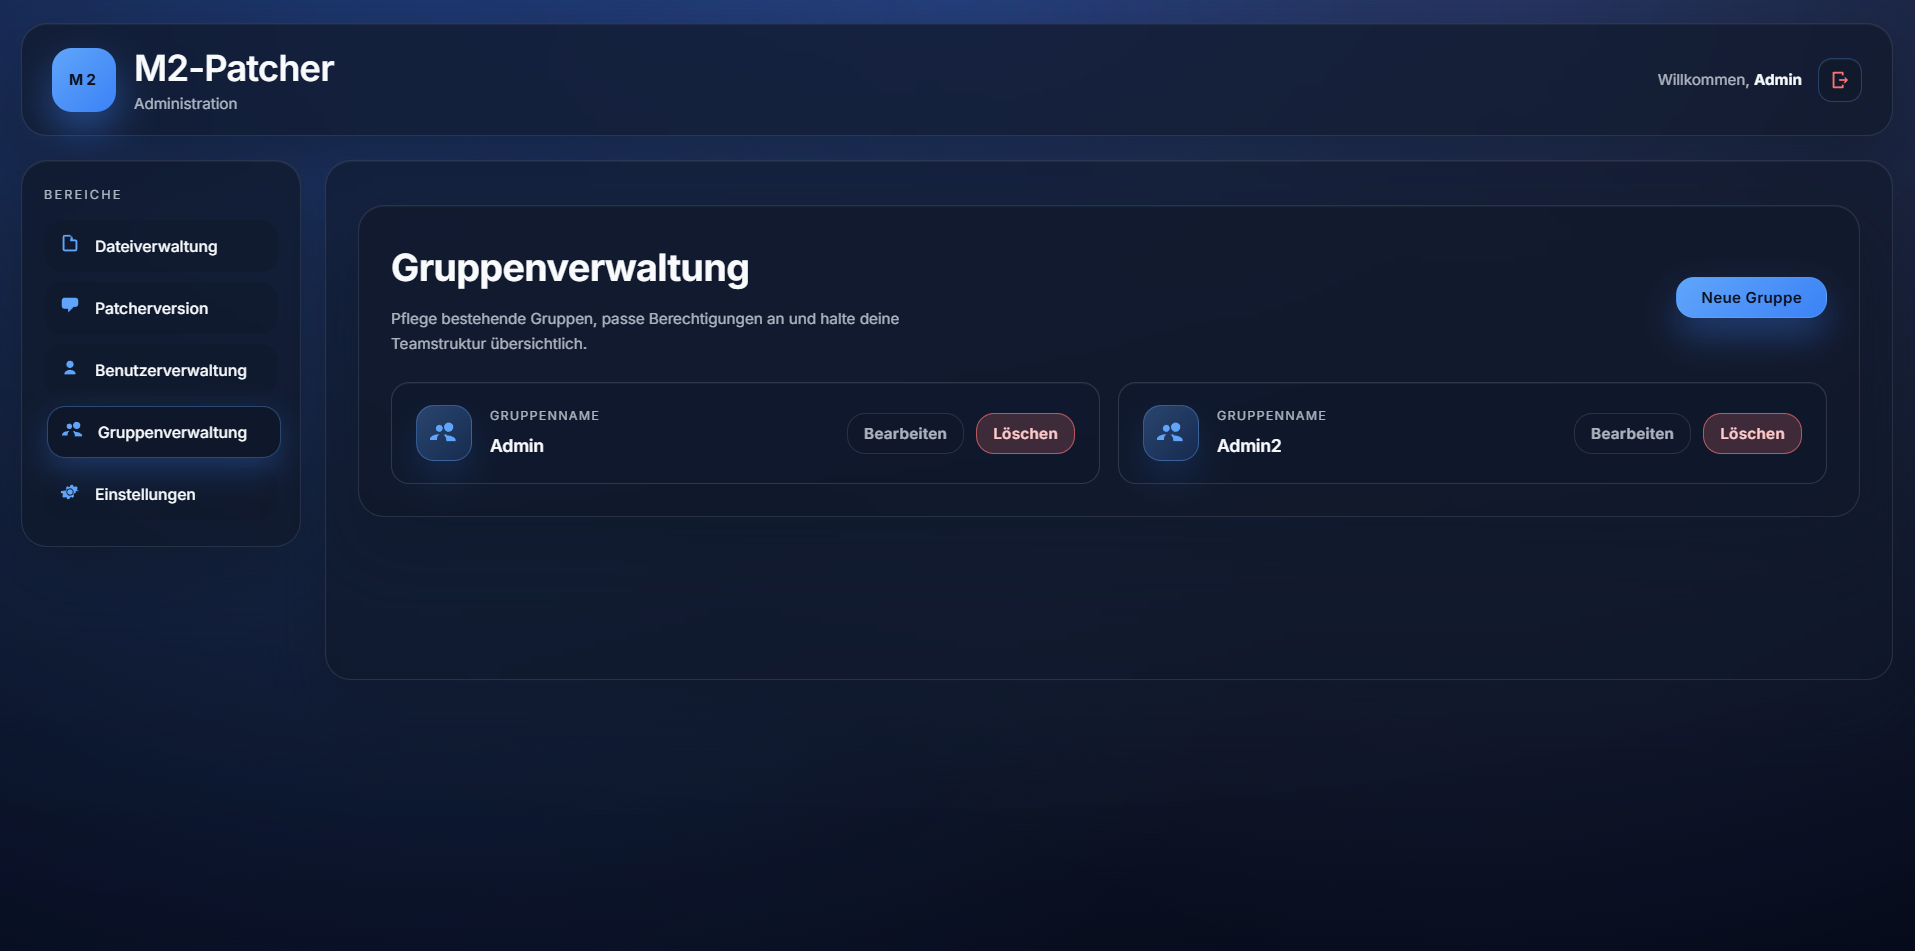
Task: Click the logout icon next to Admin
Action: pyautogui.click(x=1840, y=80)
